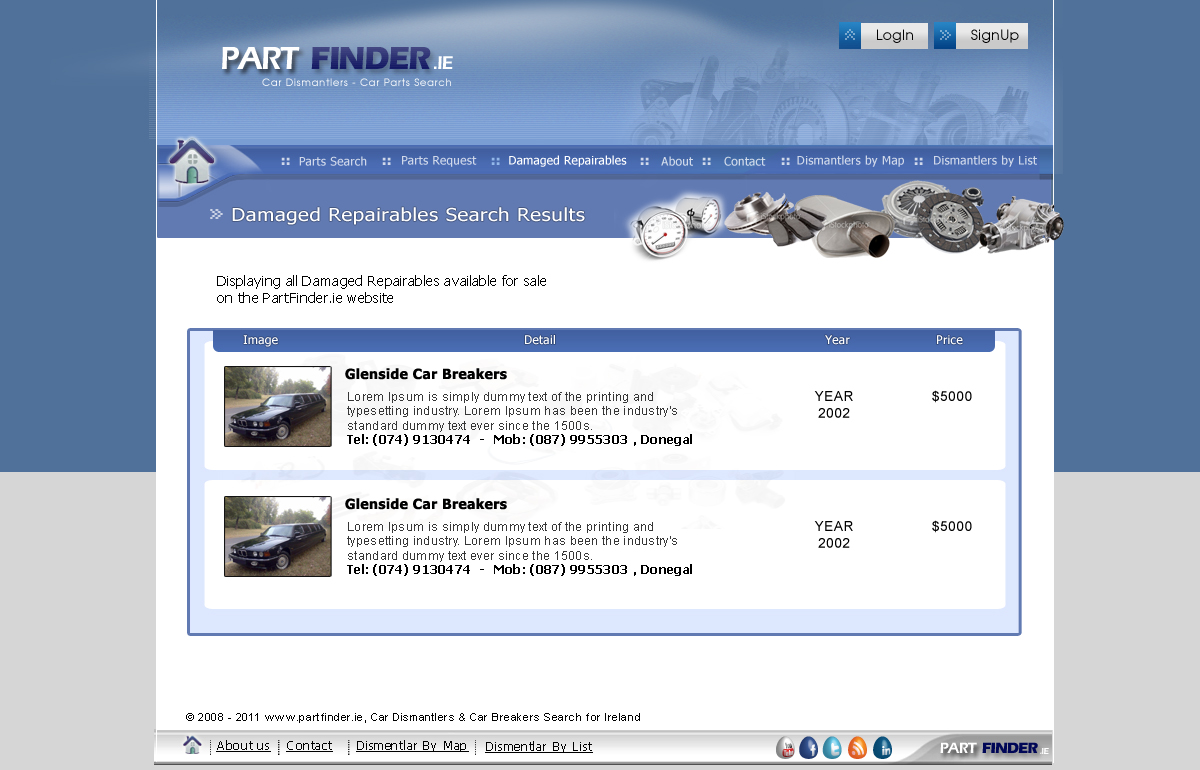Click the LinkedIn icon in the footer
This screenshot has height=770, width=1200.
tap(882, 747)
